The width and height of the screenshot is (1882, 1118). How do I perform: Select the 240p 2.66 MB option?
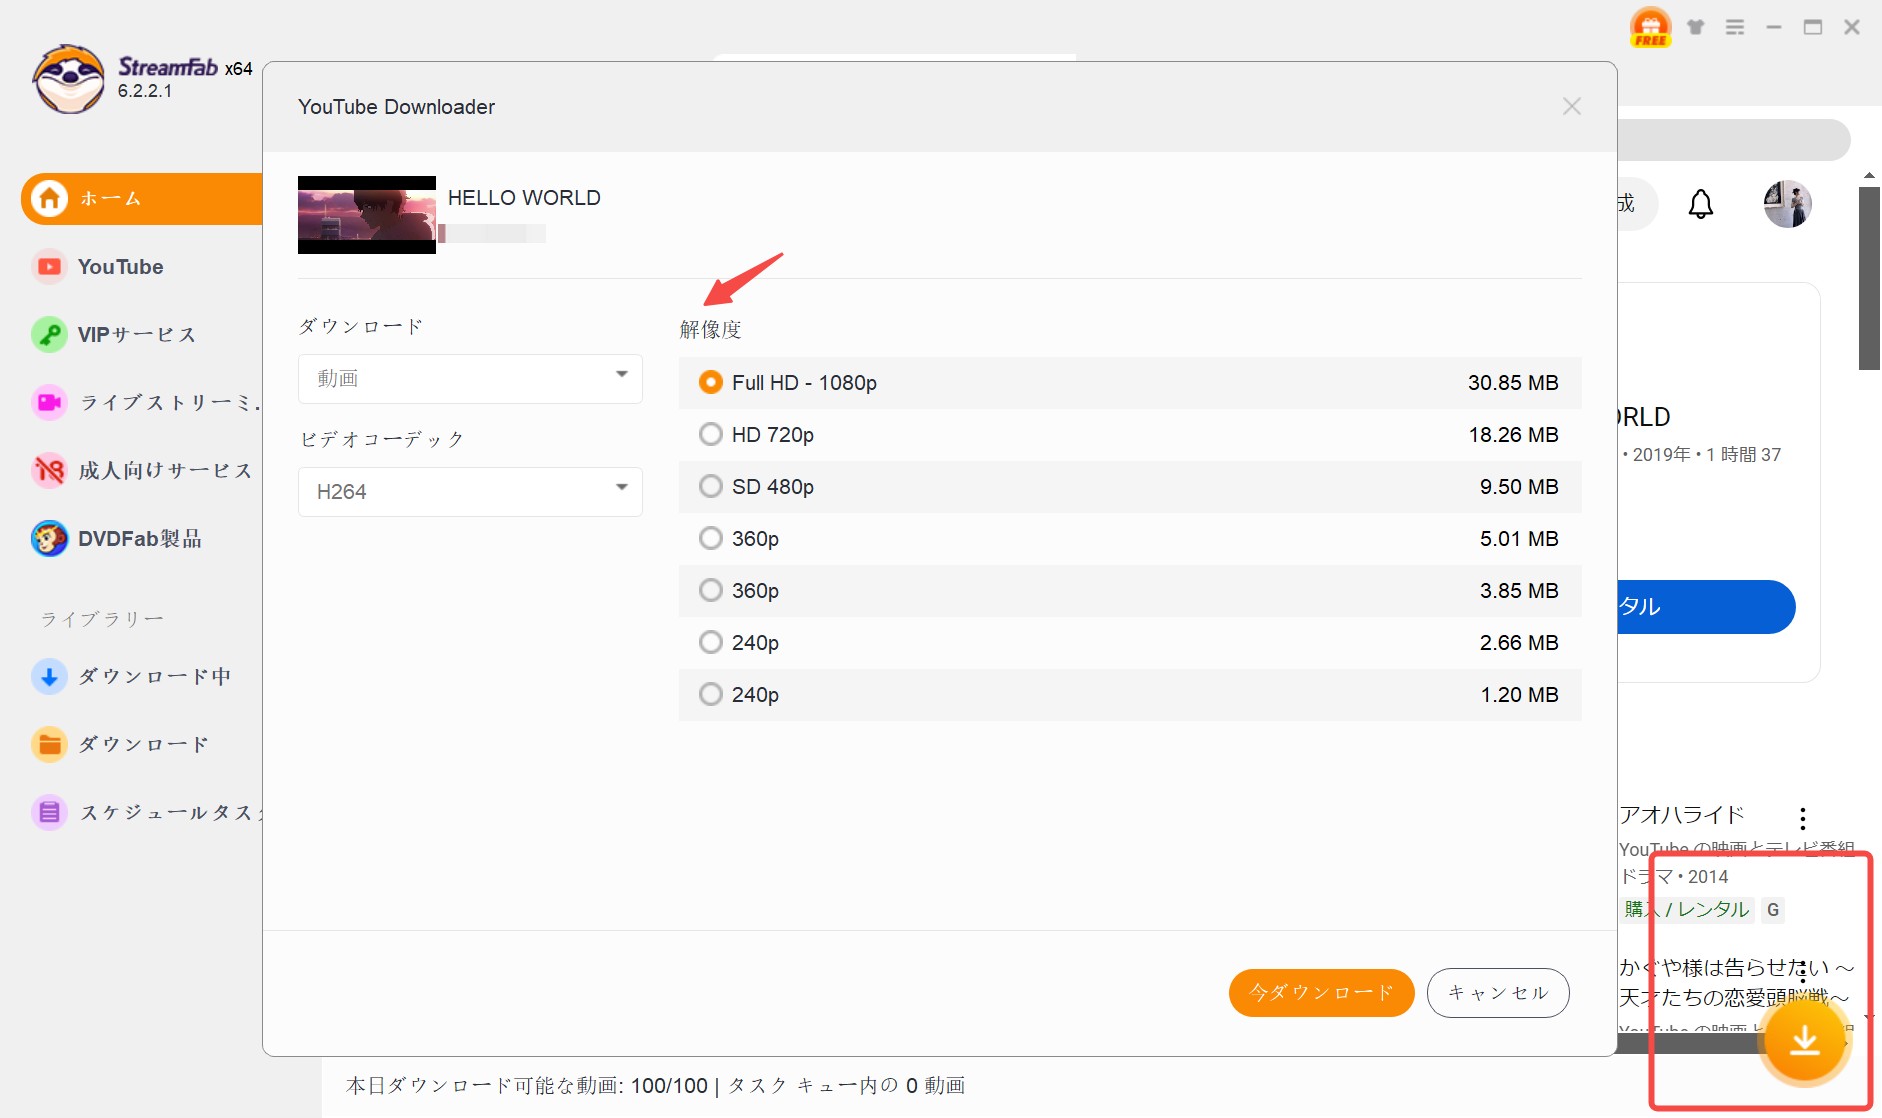1130,642
